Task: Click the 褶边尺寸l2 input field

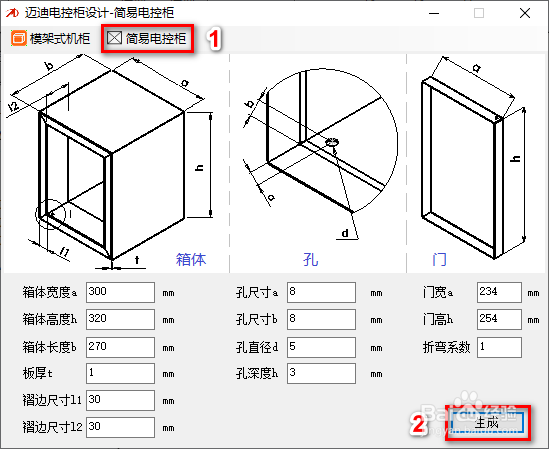Action: [x=120, y=427]
